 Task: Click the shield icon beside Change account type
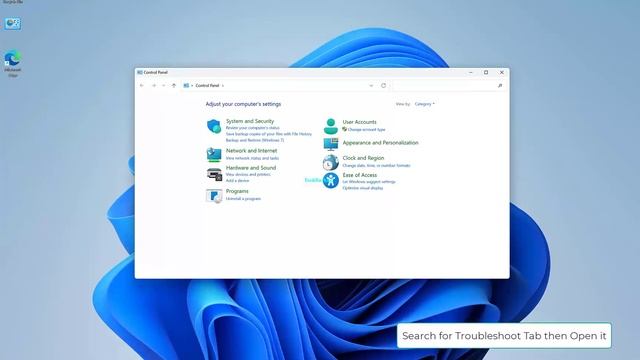tap(344, 129)
